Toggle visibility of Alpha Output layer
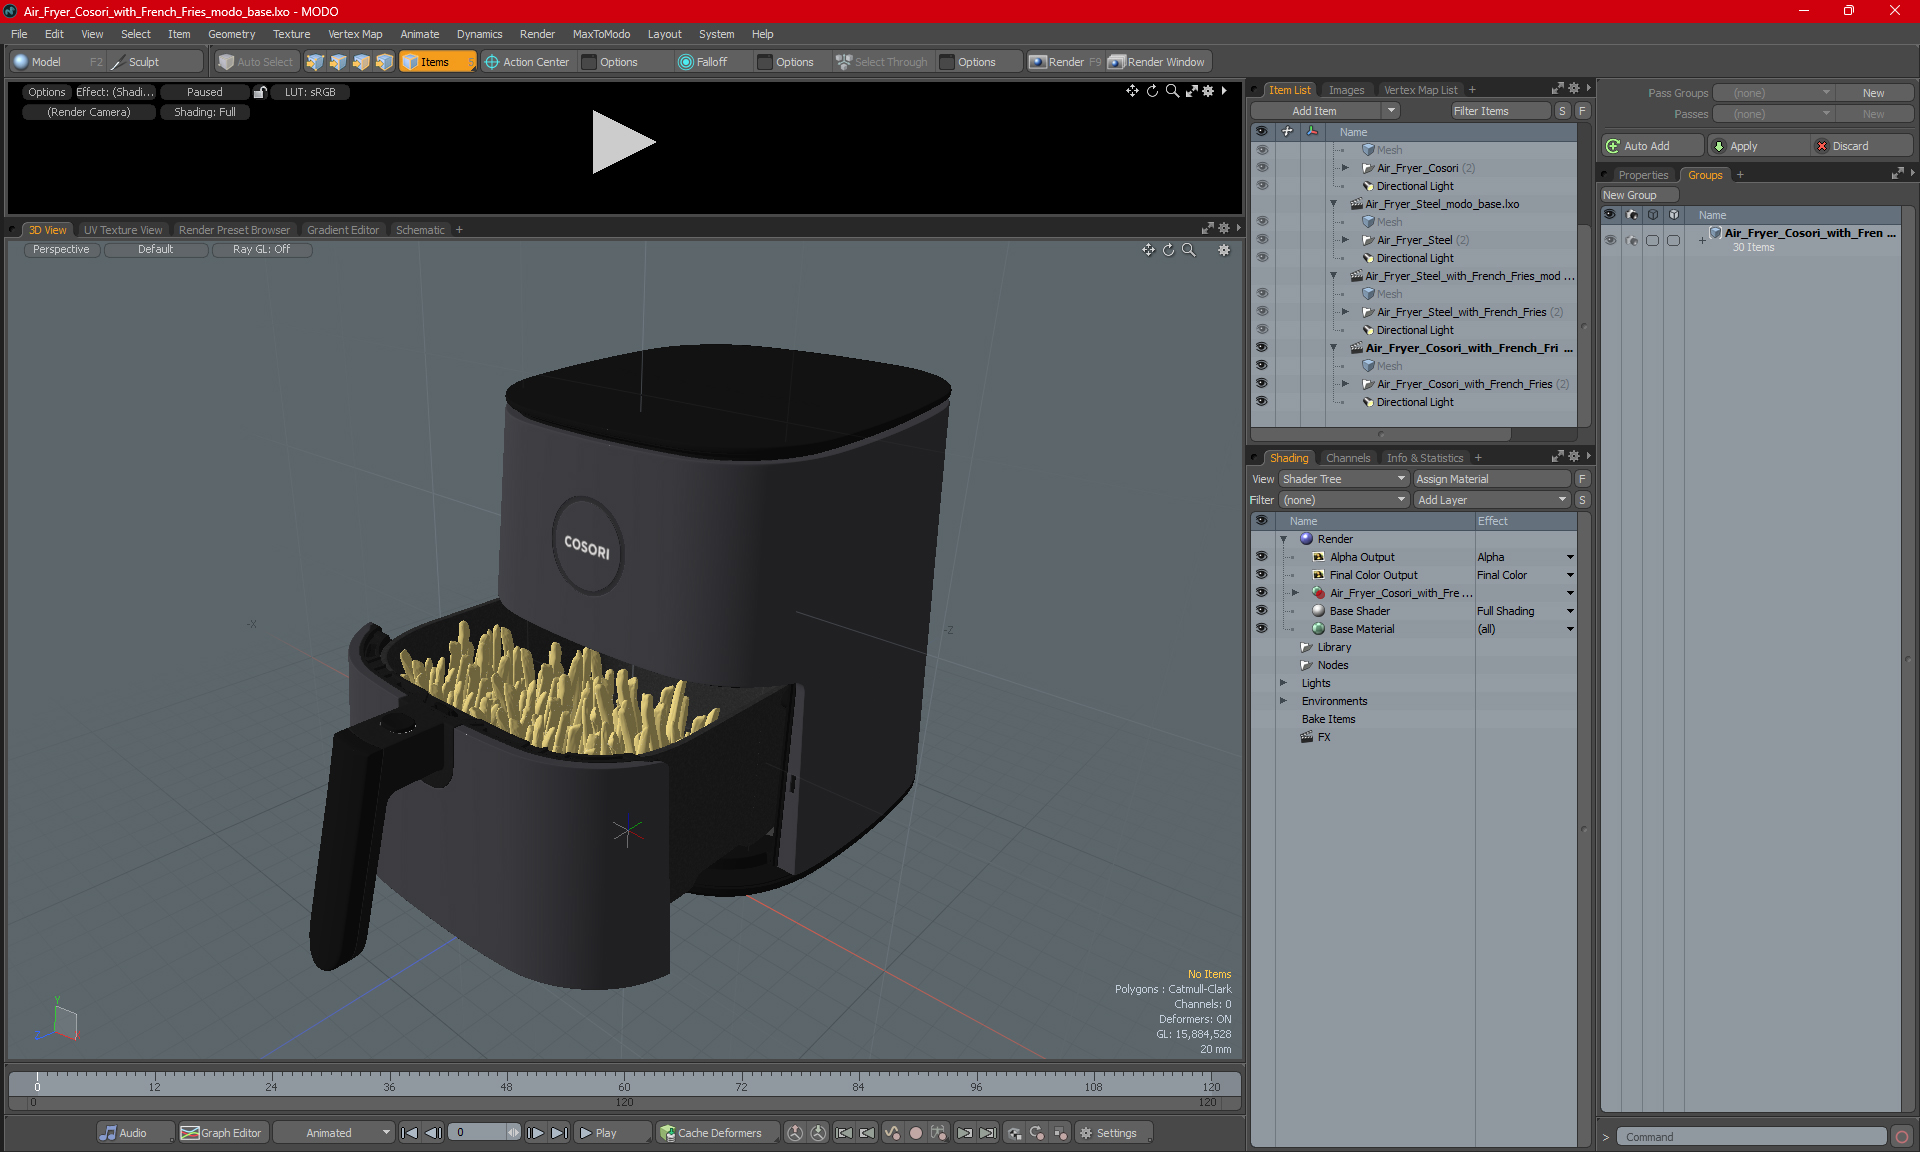Screen dimensions: 1920x1152 pos(1261,557)
